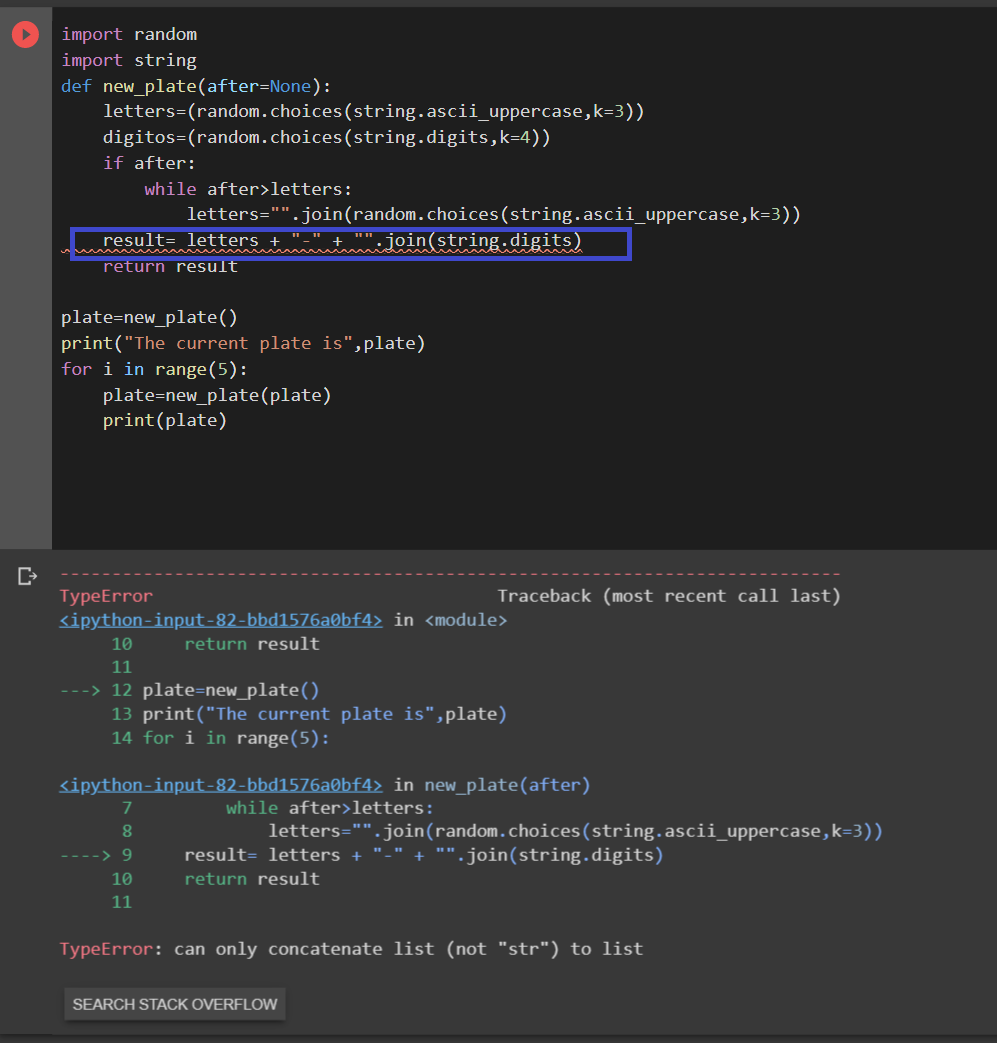Click the indented 'letters="".join(random.choices' editor line

coord(494,215)
